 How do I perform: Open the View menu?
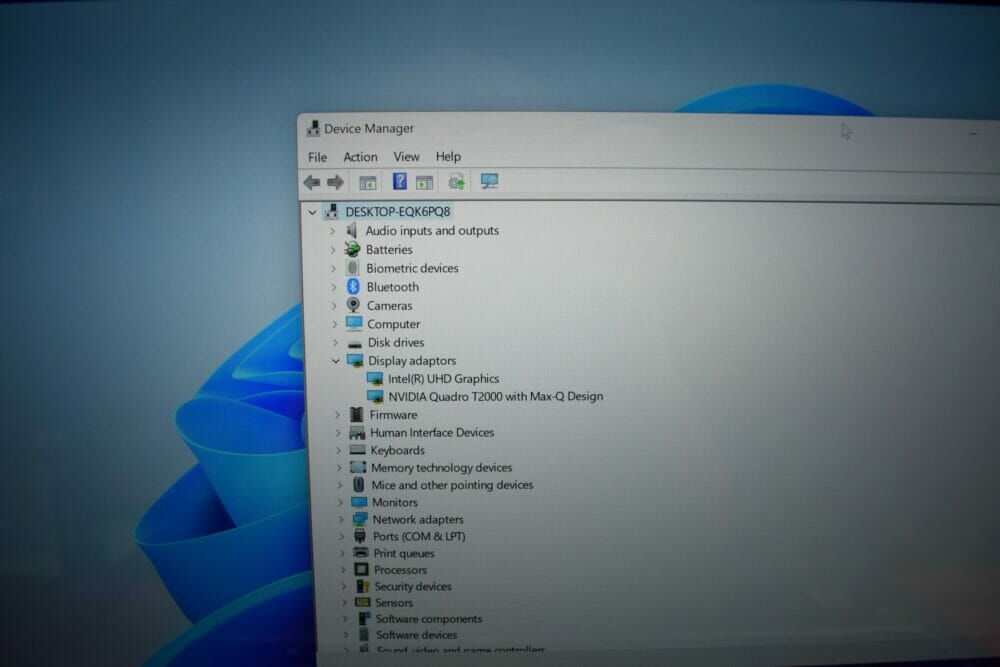406,156
